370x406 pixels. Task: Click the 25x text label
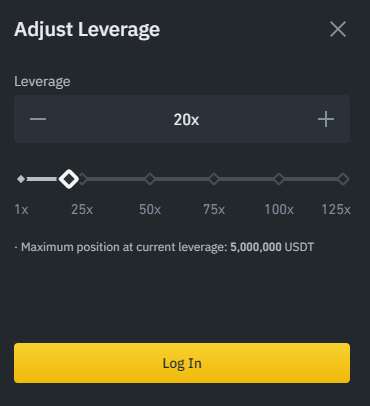pyautogui.click(x=82, y=210)
